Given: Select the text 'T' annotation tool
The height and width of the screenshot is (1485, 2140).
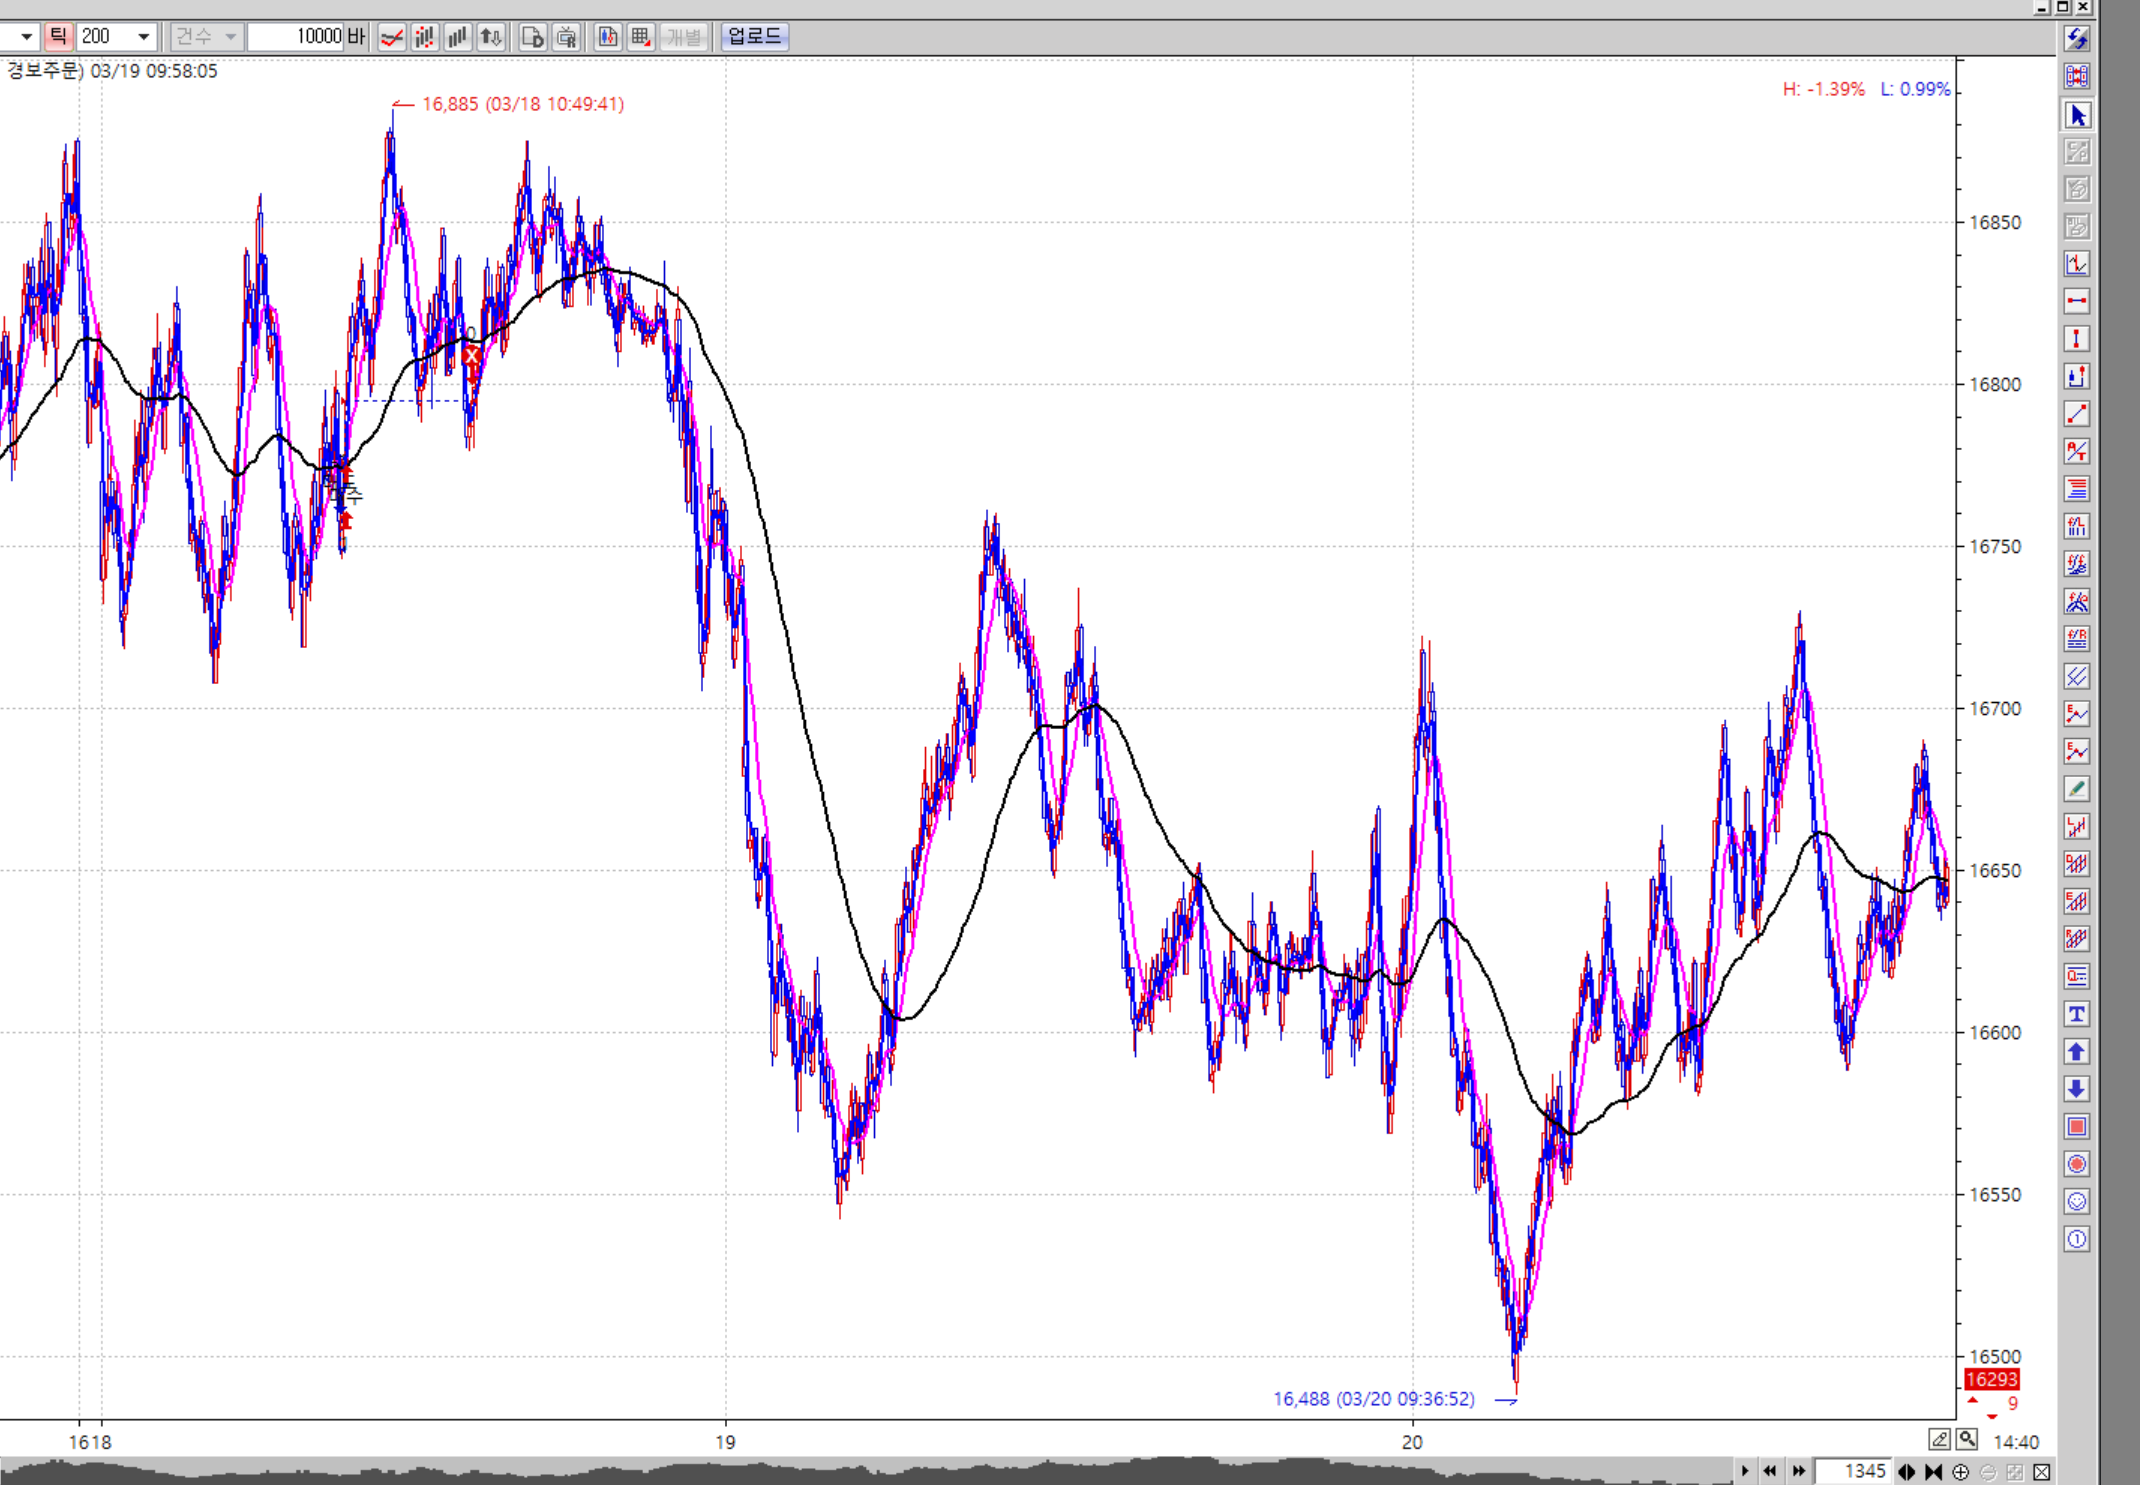Looking at the screenshot, I should tap(2077, 1014).
